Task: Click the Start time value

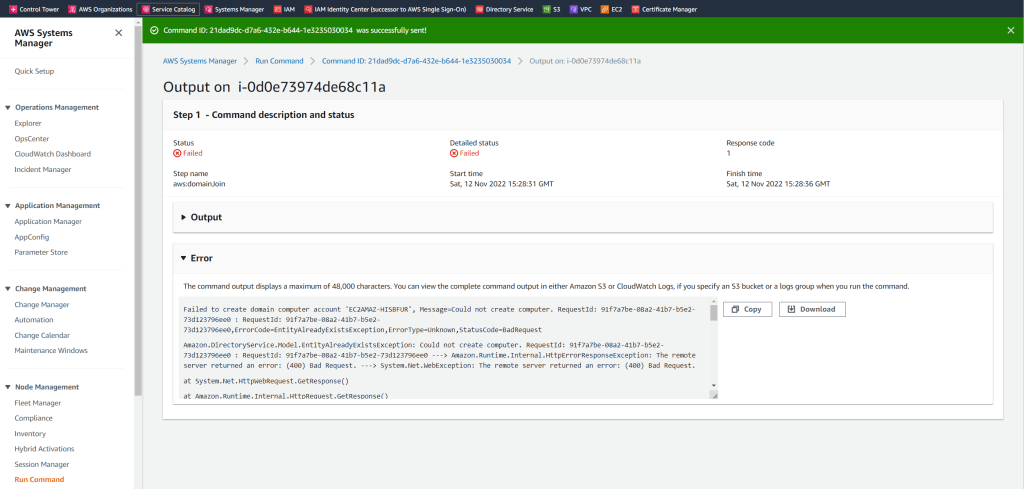Action: tap(502, 184)
